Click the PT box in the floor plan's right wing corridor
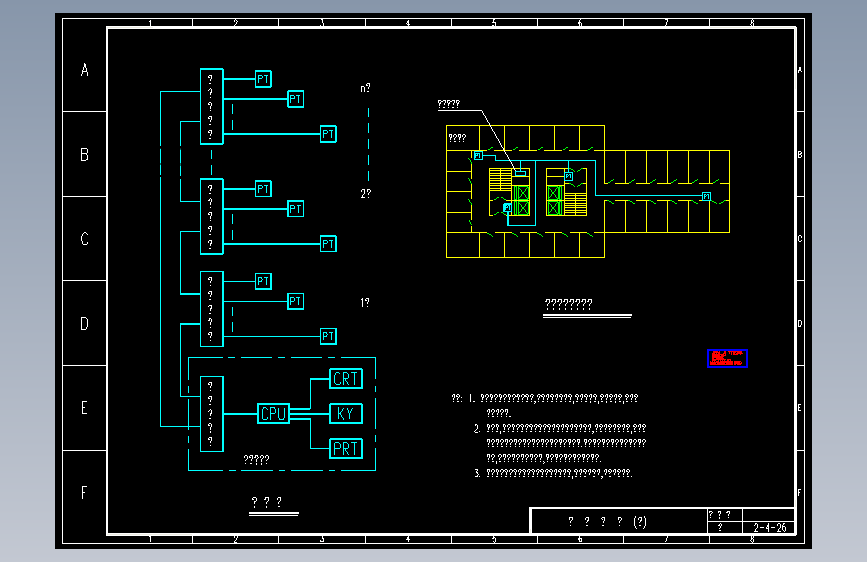Viewport: 867px width, 562px height. pyautogui.click(x=706, y=196)
